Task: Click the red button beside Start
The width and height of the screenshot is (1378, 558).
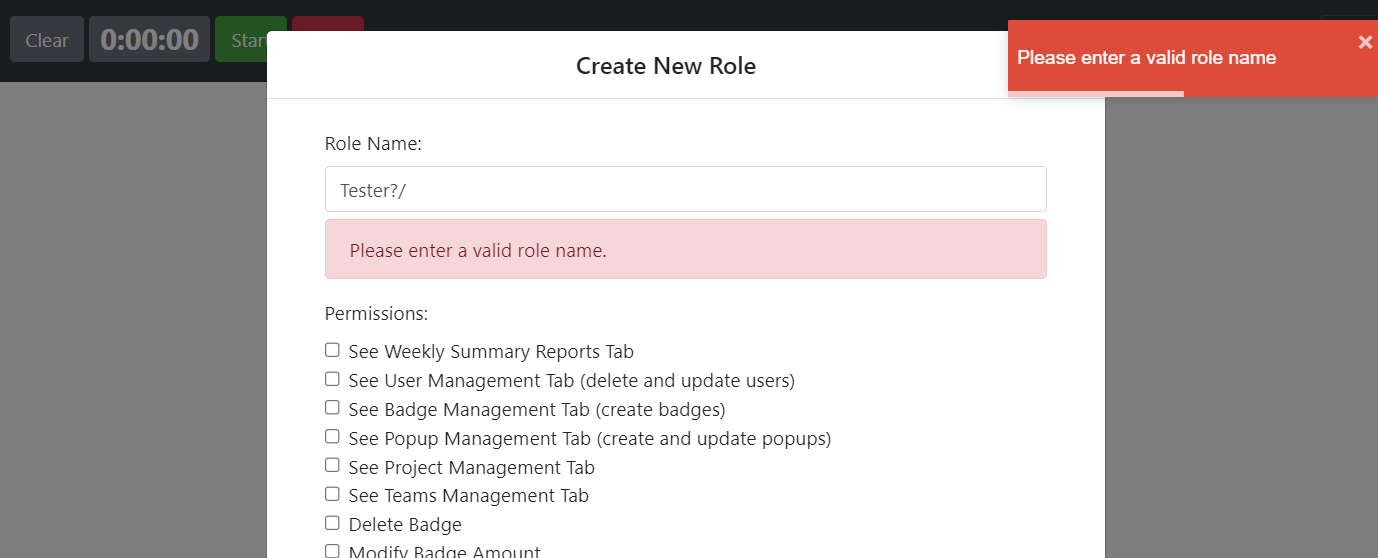Action: click(328, 24)
